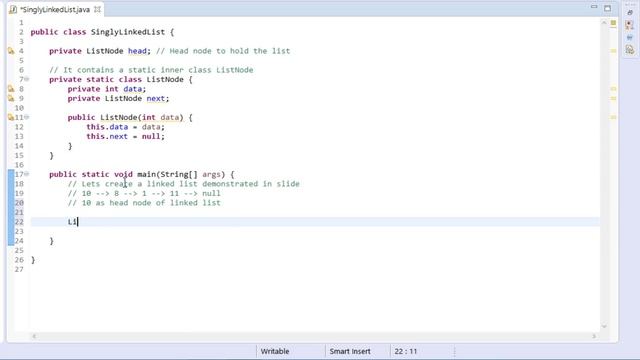Click 'main(String[] args)' on line 17
This screenshot has width=640, height=360.
(181, 174)
